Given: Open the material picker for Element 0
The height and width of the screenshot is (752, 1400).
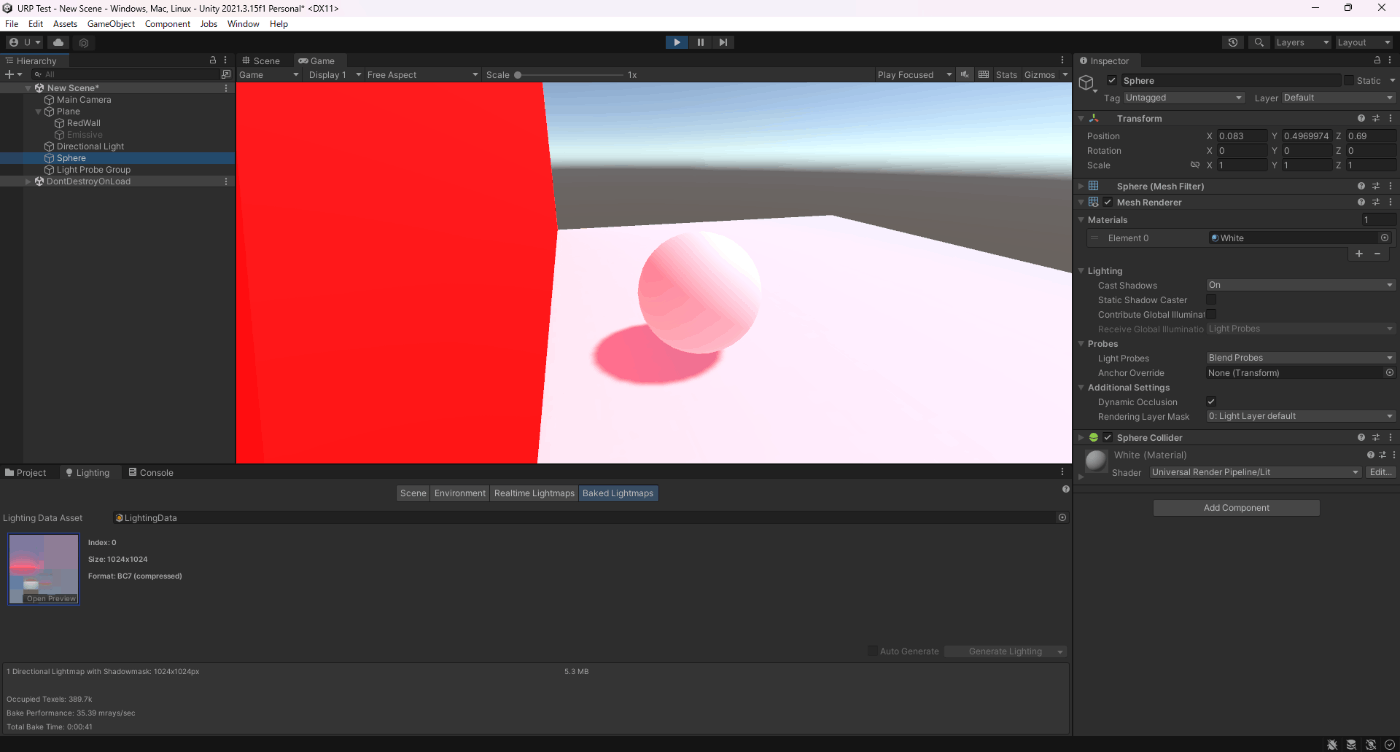Looking at the screenshot, I should 1385,238.
